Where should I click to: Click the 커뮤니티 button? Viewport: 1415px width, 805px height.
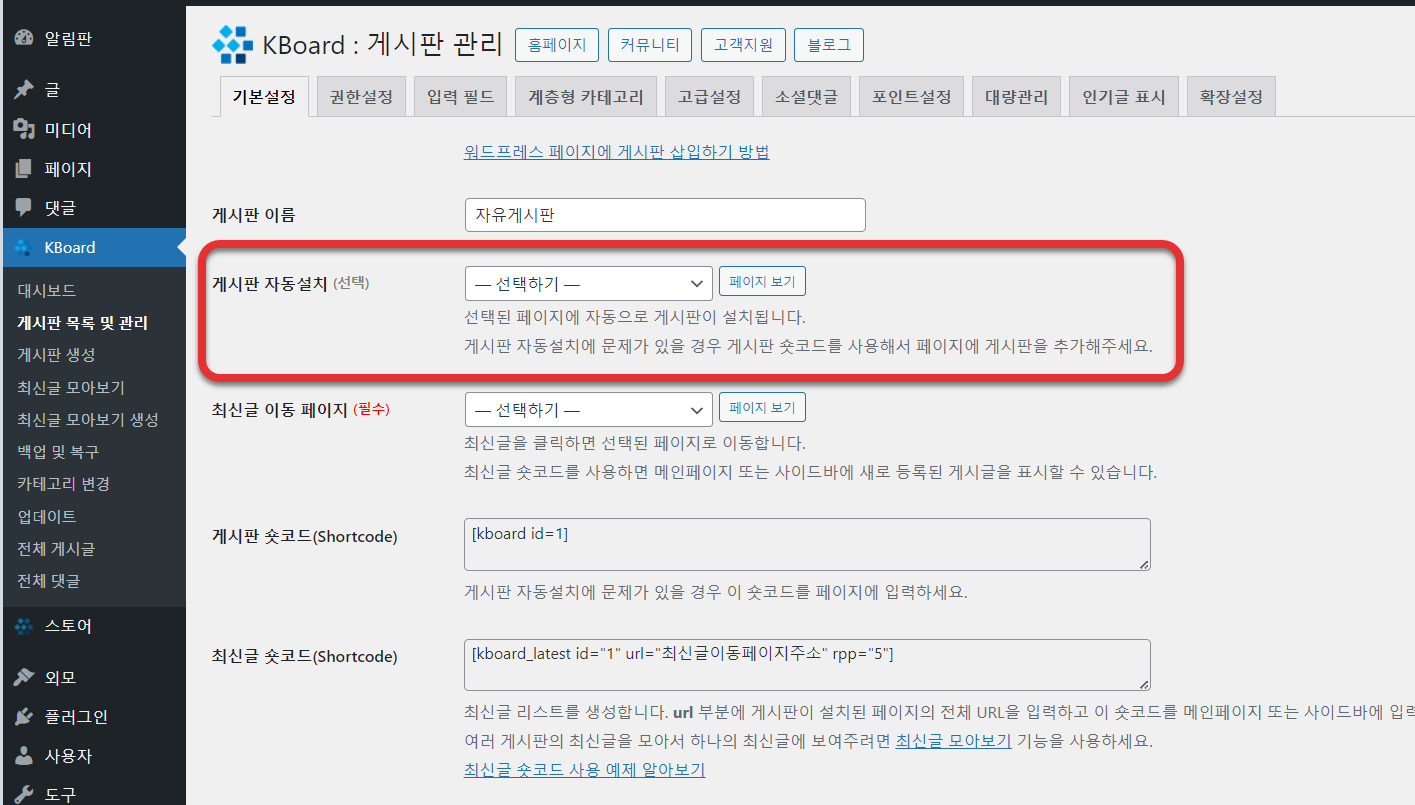pos(650,45)
